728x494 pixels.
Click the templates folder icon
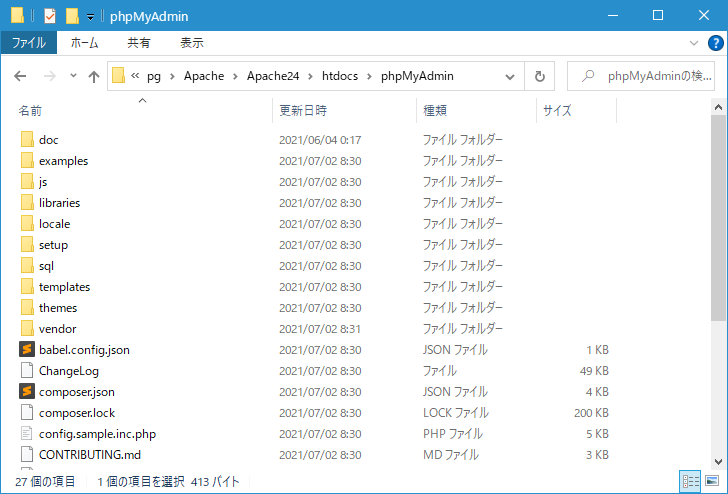coord(27,286)
